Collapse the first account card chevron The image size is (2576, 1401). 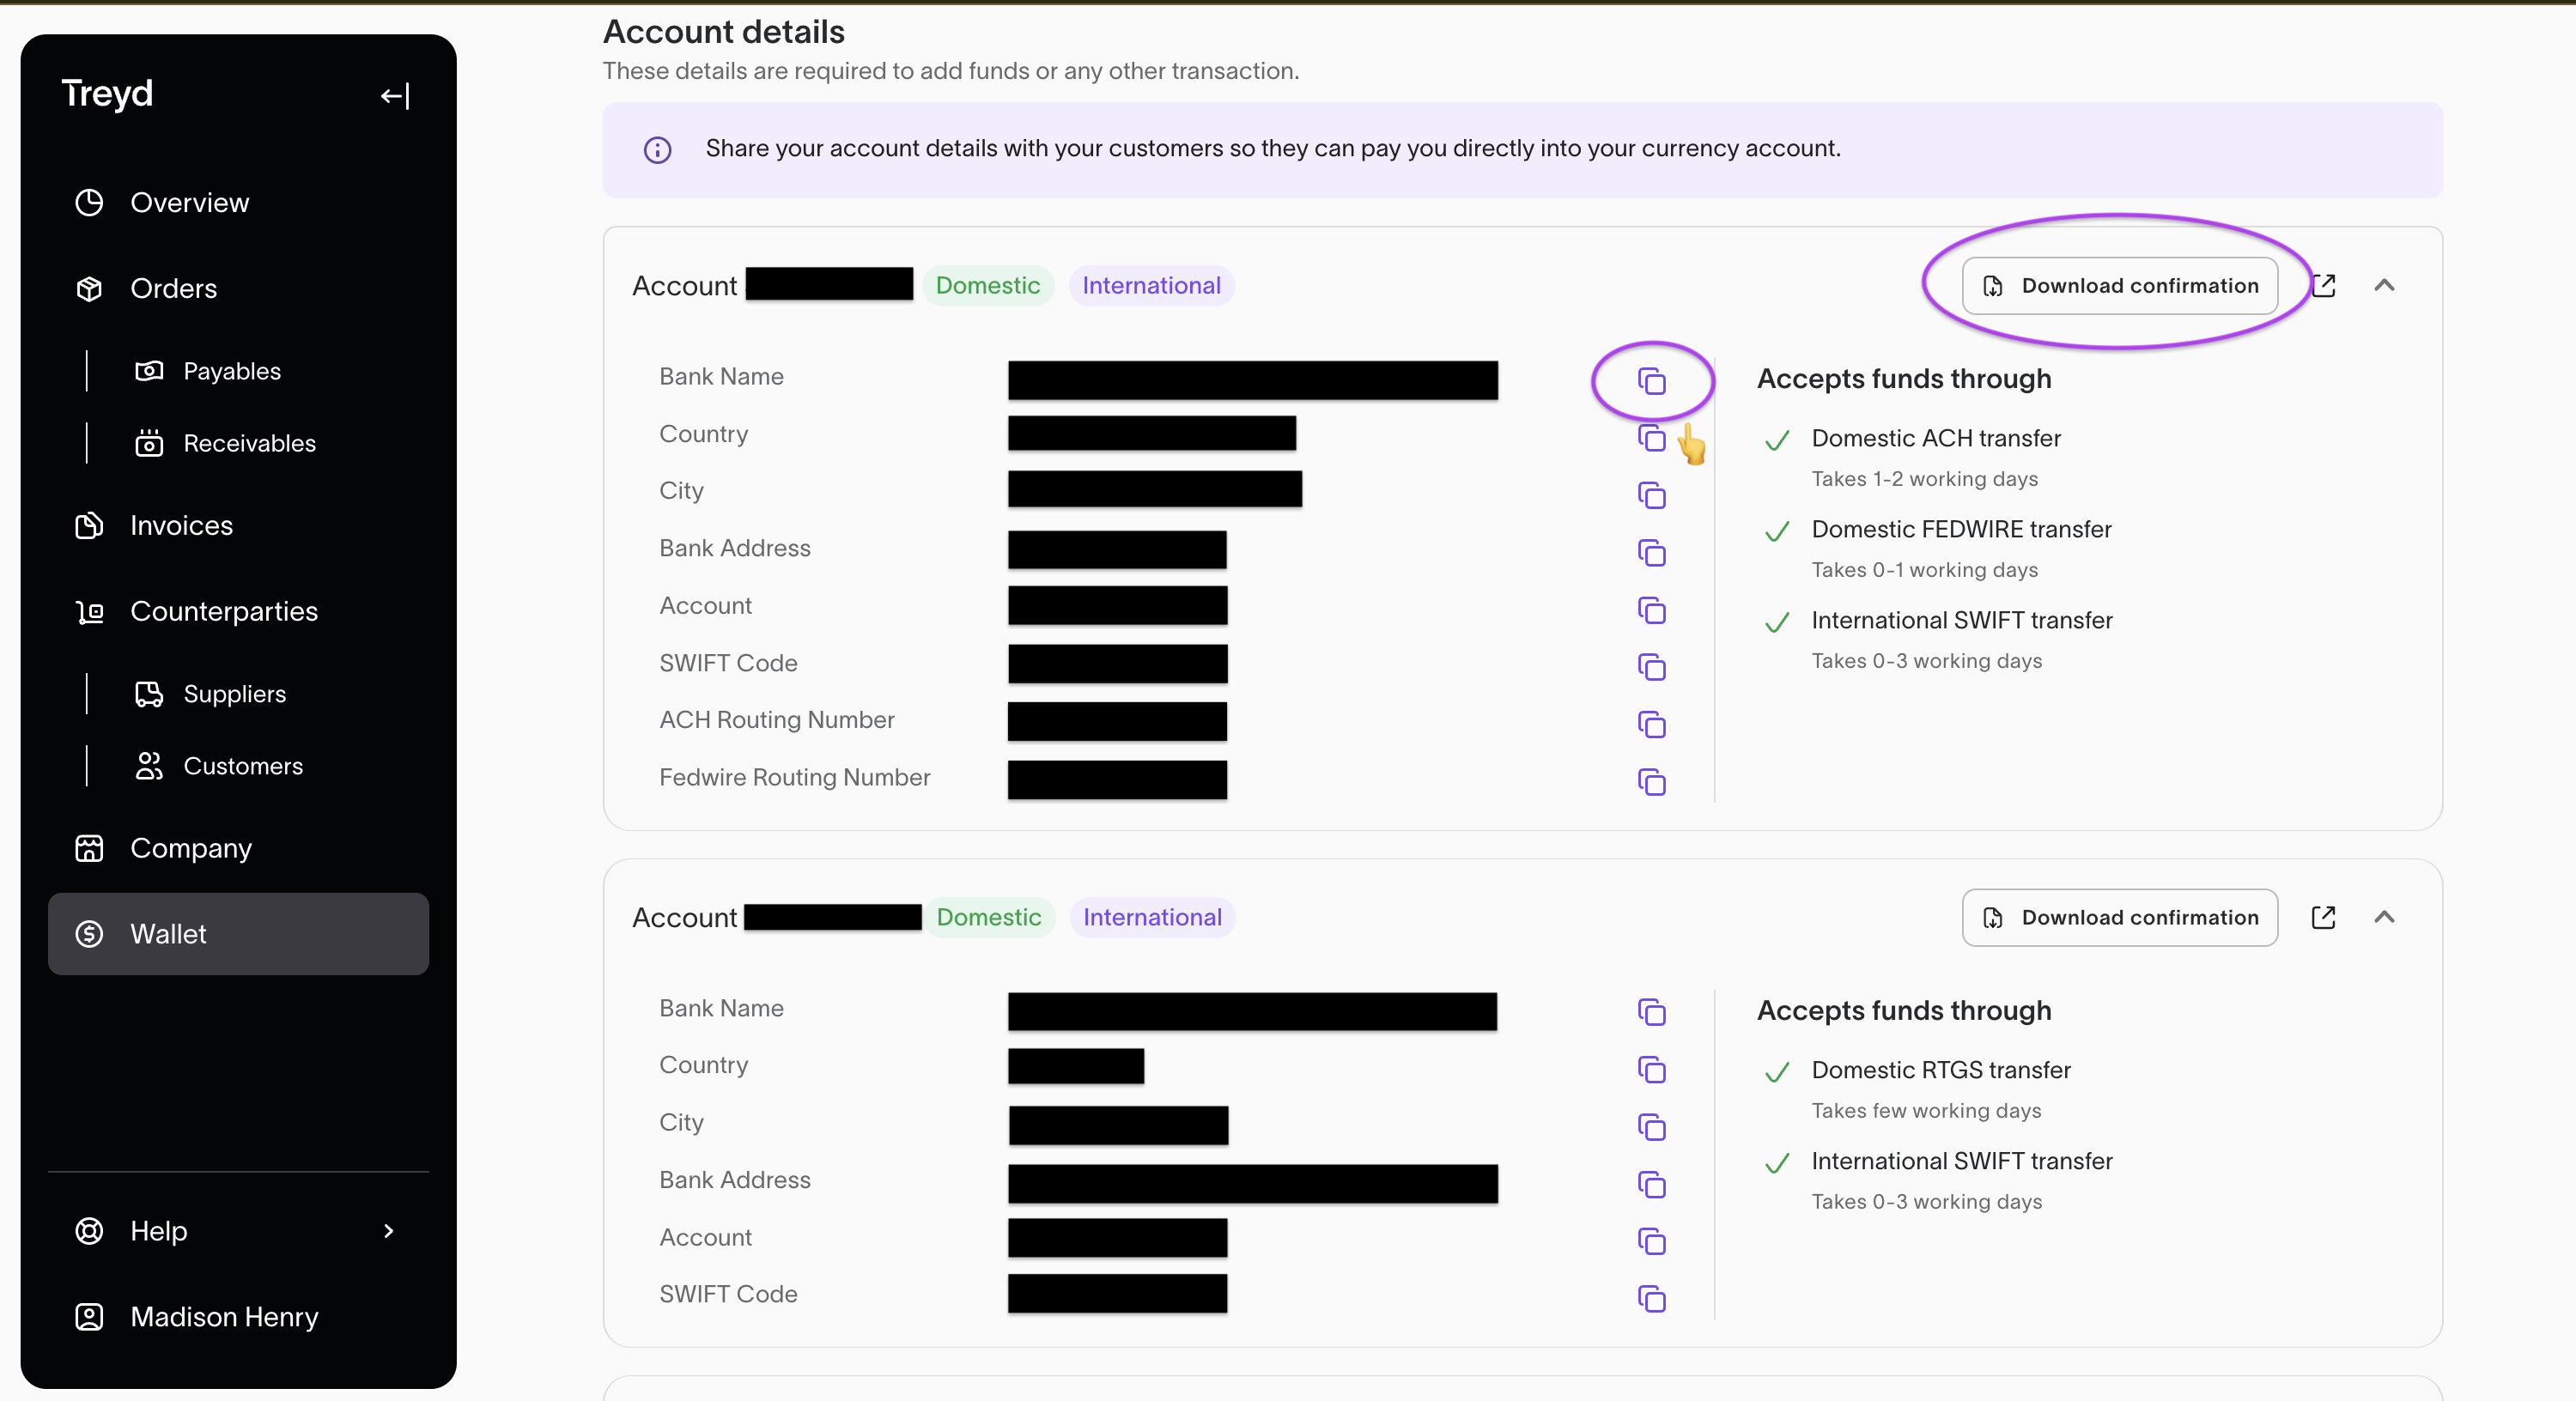click(x=2384, y=286)
